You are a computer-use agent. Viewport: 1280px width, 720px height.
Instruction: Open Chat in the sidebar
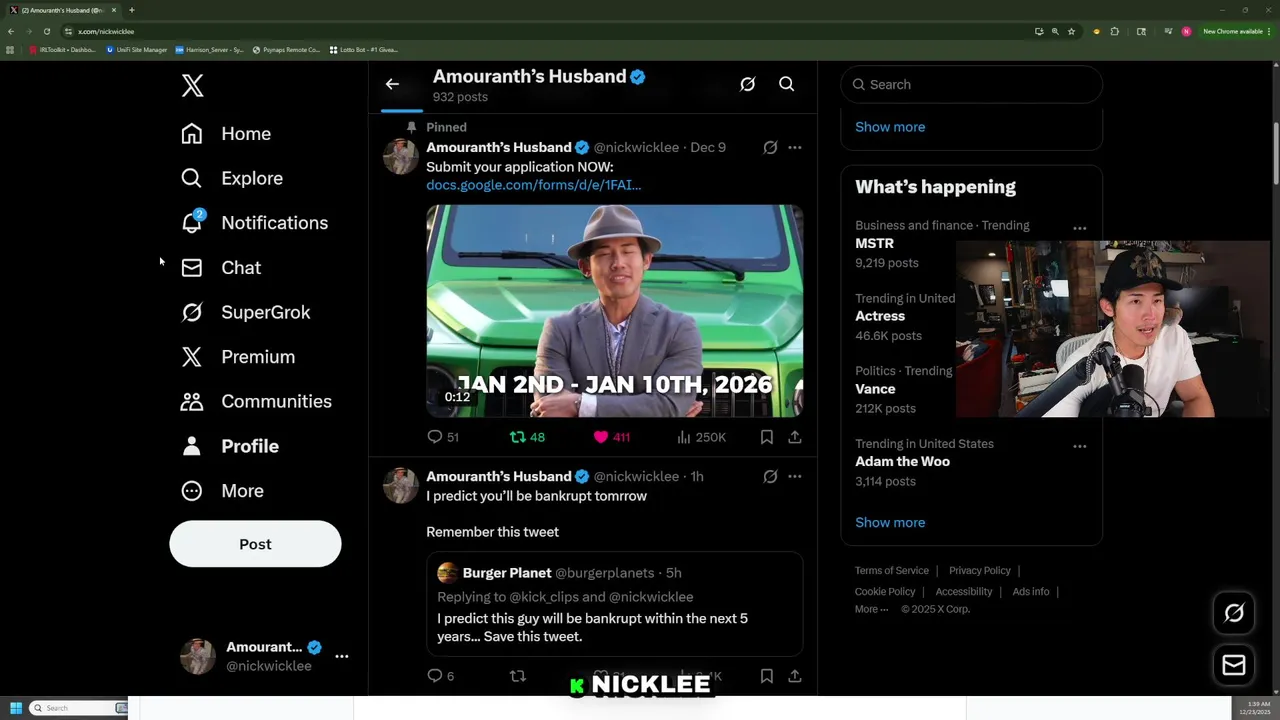point(221,268)
